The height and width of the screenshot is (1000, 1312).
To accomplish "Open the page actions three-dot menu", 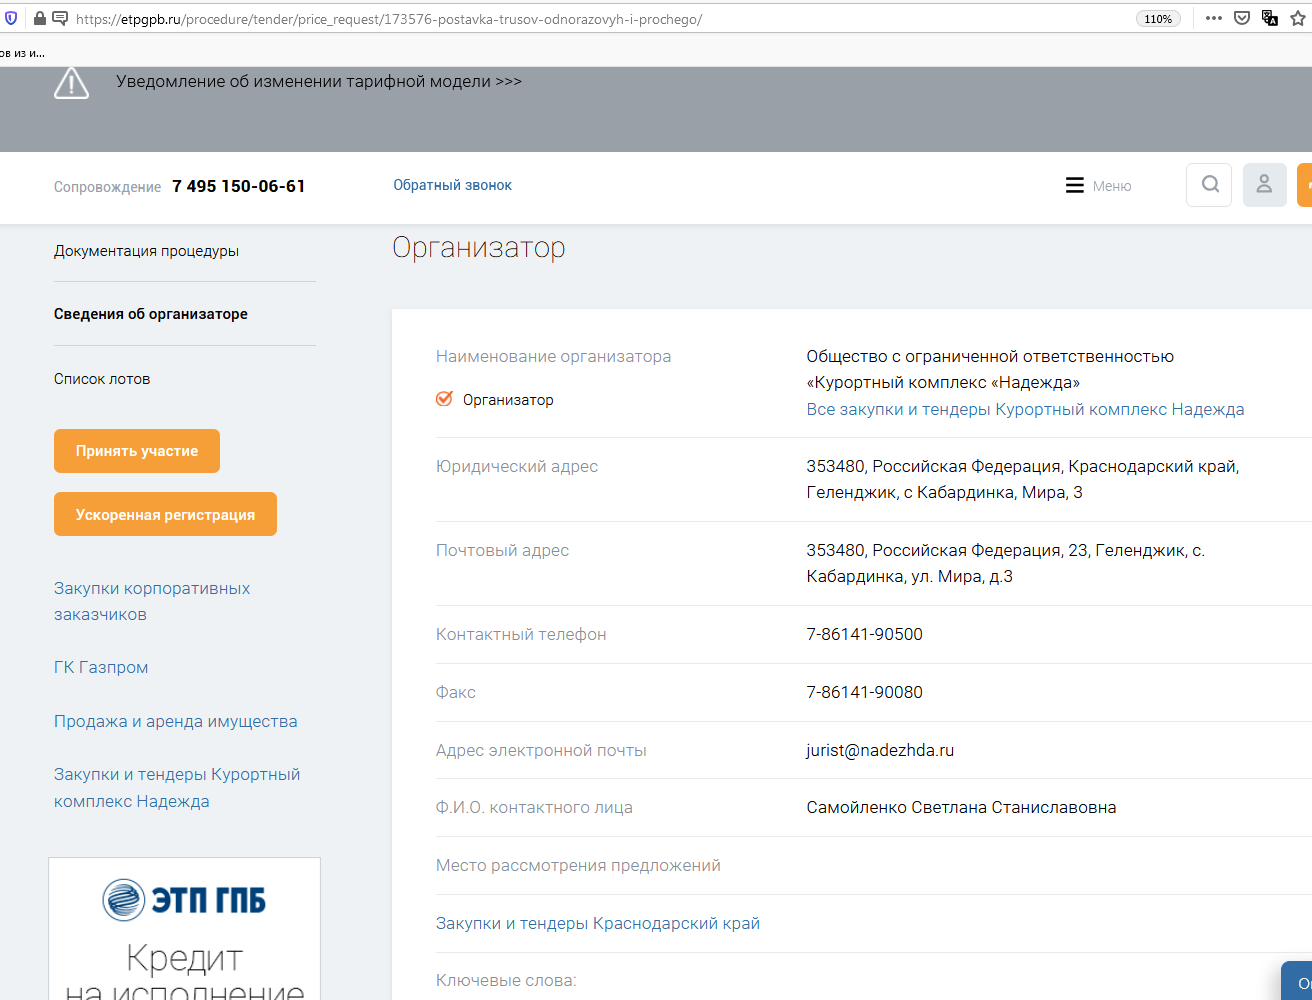I will pos(1214,18).
